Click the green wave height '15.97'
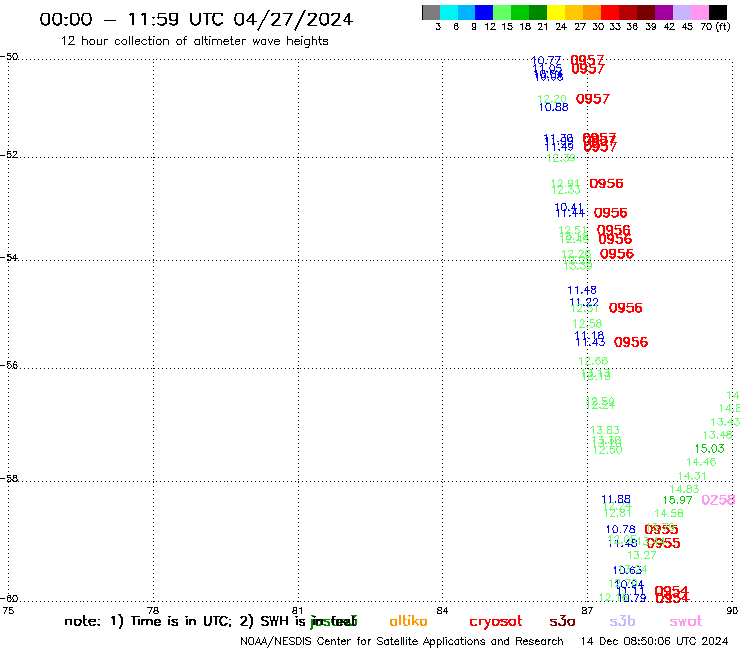Image resolution: width=740 pixels, height=650 pixels. coord(677,500)
